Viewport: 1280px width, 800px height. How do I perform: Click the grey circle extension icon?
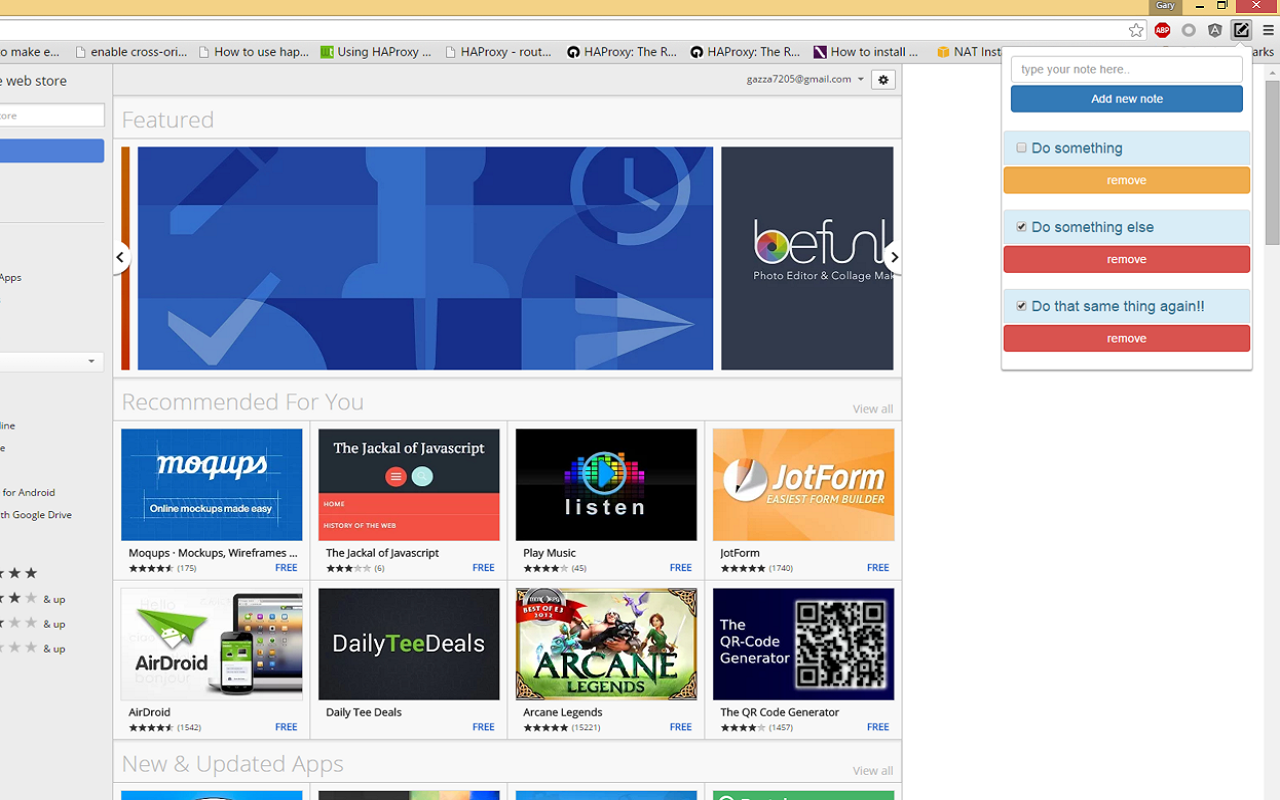(x=1188, y=31)
